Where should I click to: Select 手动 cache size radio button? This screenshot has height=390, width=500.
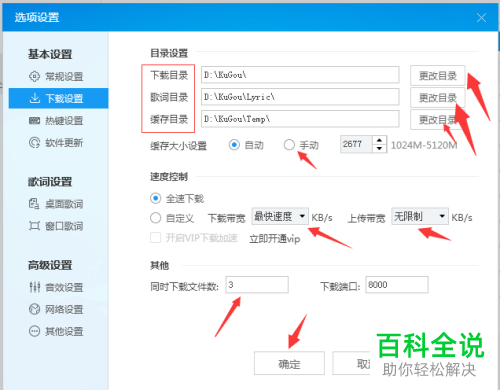(x=289, y=145)
